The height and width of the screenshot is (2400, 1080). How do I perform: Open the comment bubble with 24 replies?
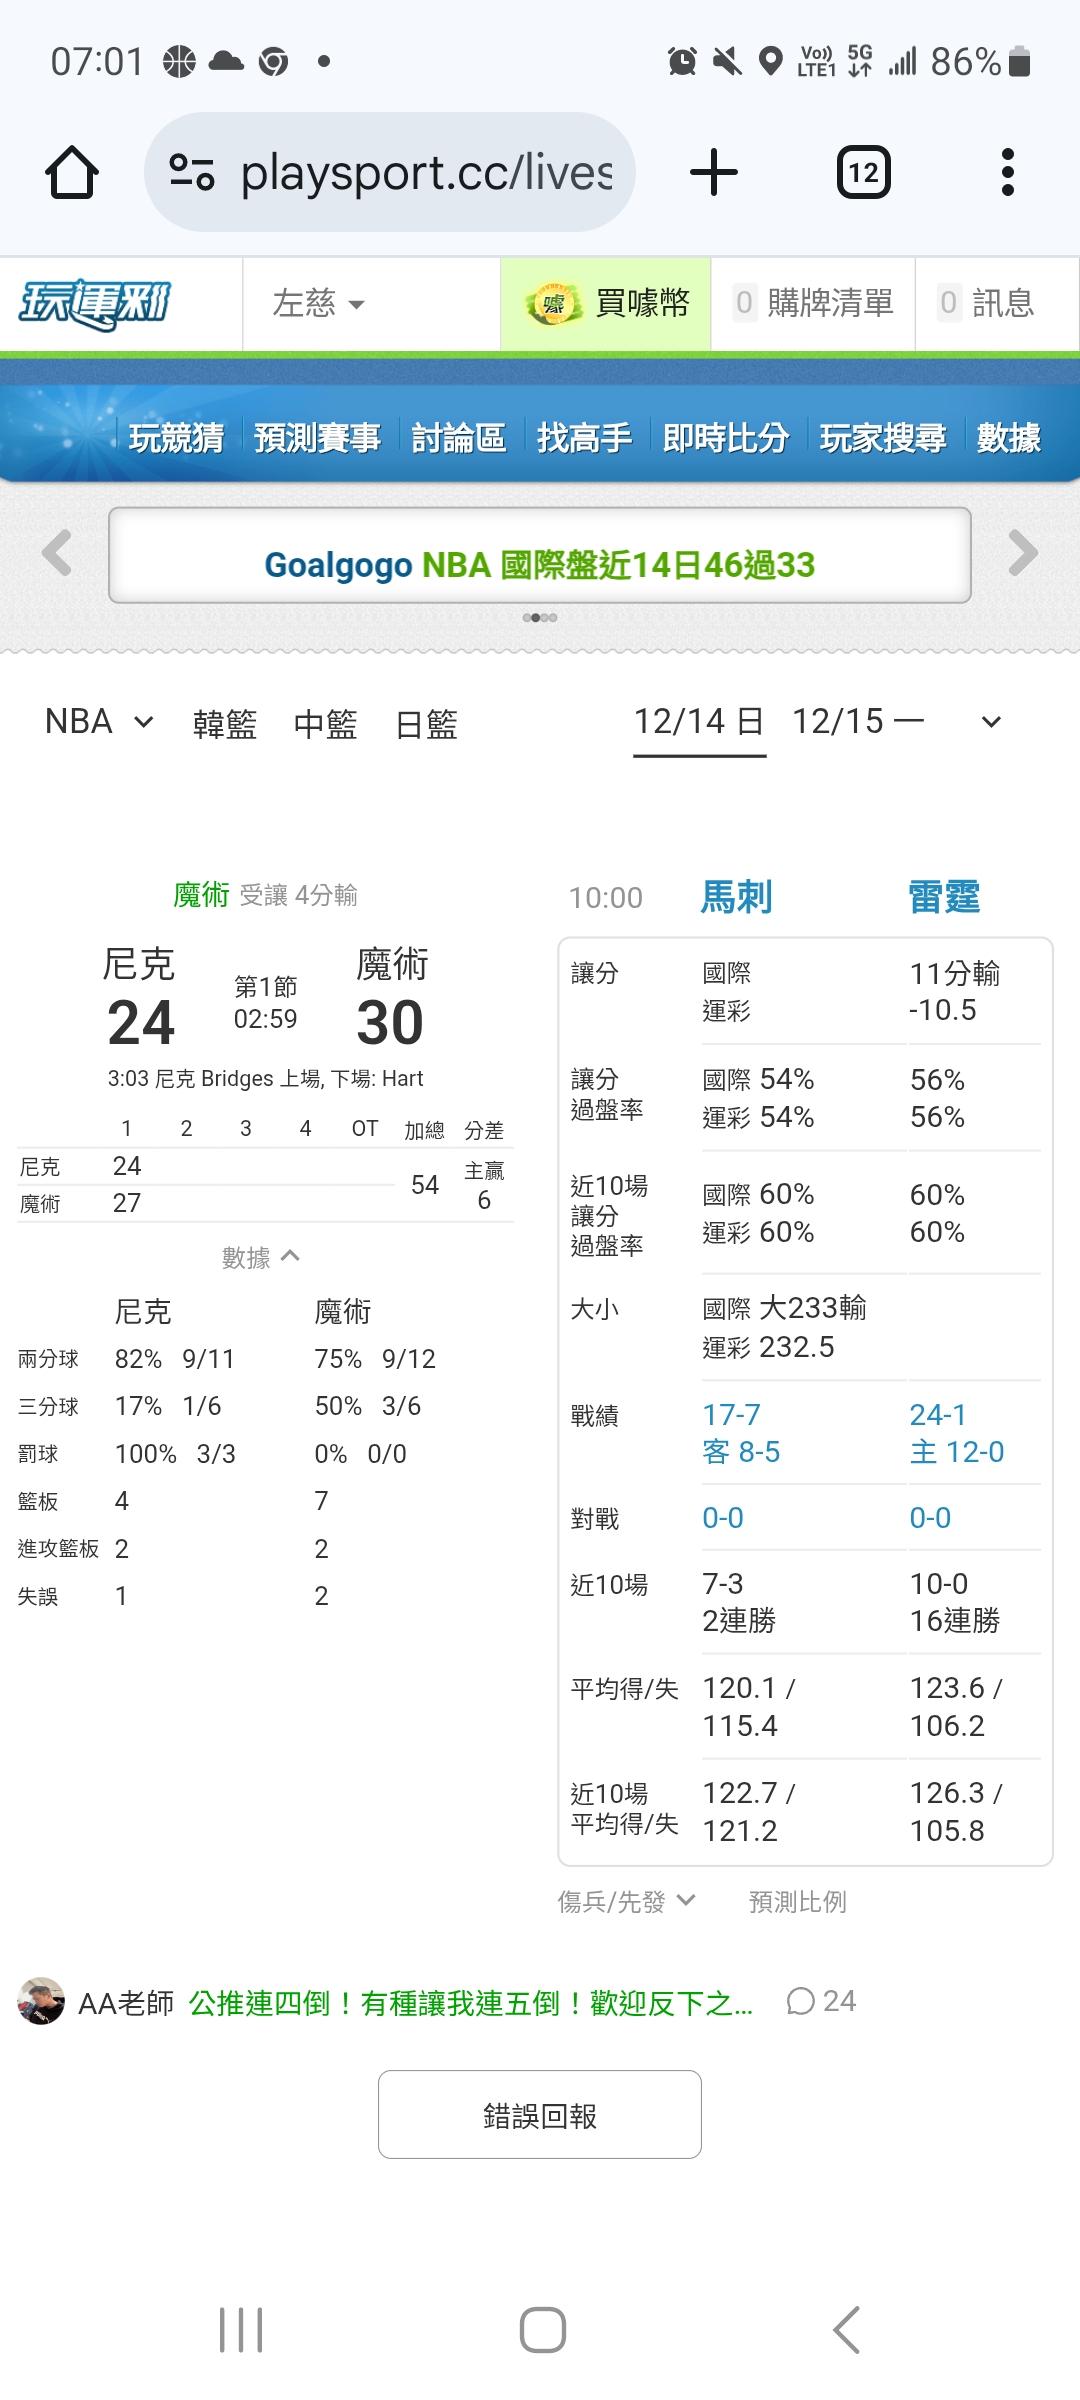[821, 2001]
